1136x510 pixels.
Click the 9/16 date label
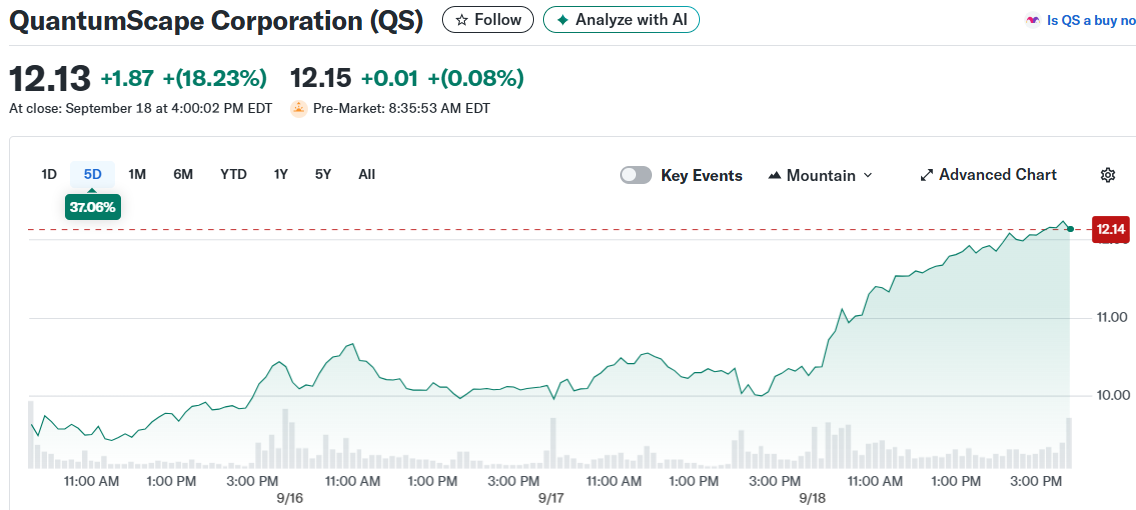[288, 498]
